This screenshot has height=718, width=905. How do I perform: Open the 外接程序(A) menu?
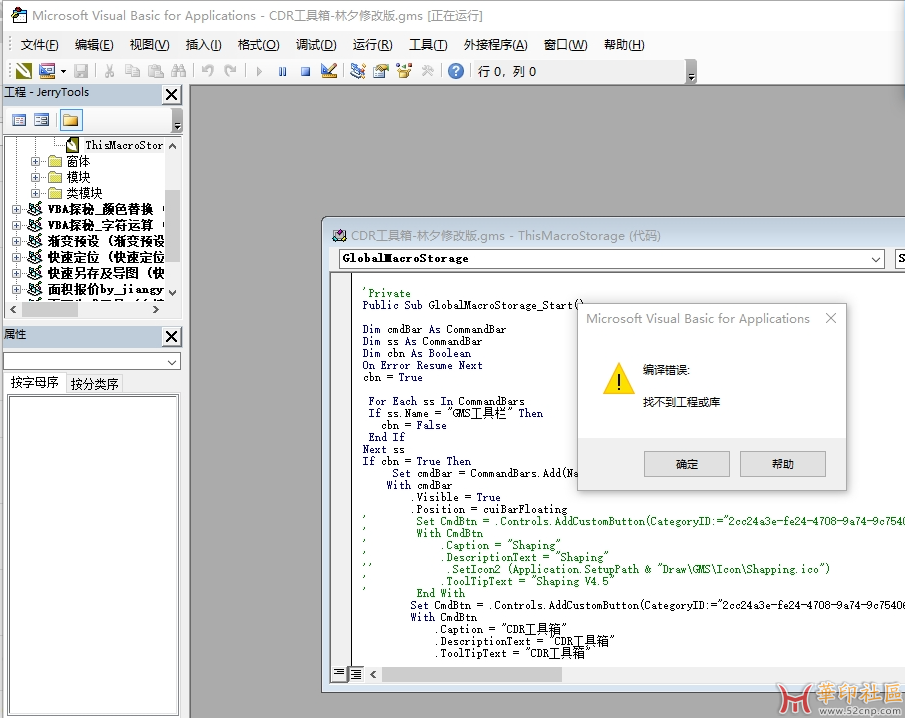pyautogui.click(x=496, y=44)
